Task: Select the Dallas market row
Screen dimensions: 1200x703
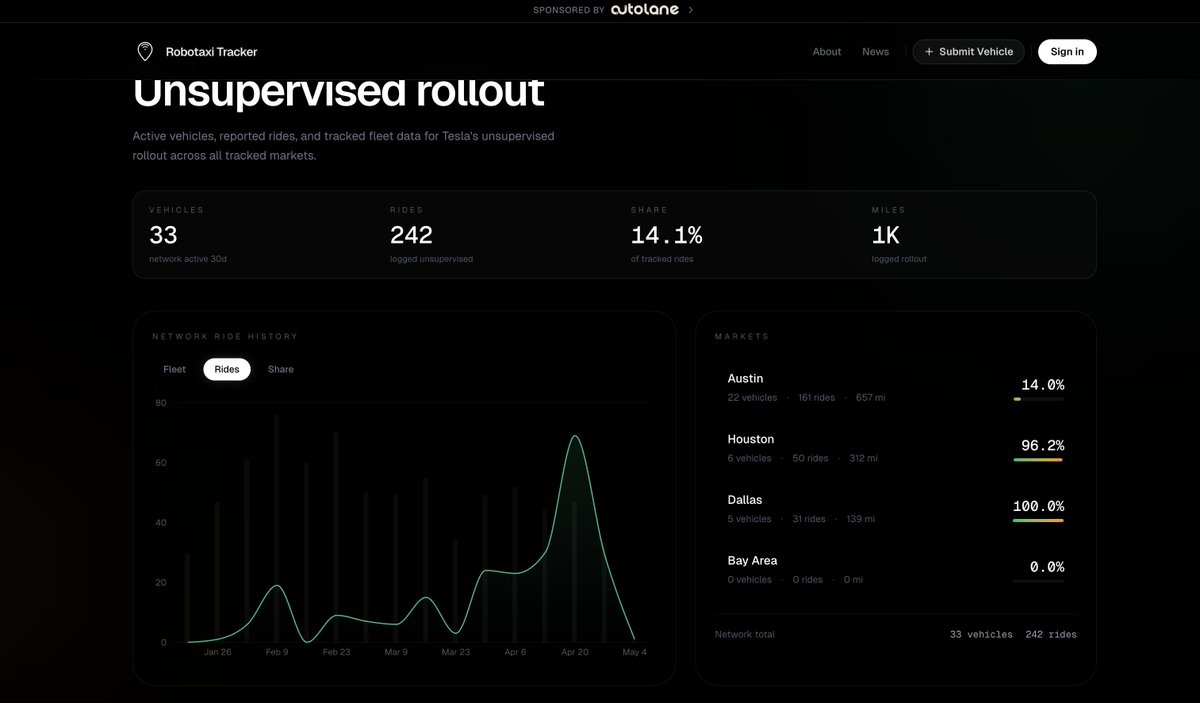Action: click(x=895, y=510)
